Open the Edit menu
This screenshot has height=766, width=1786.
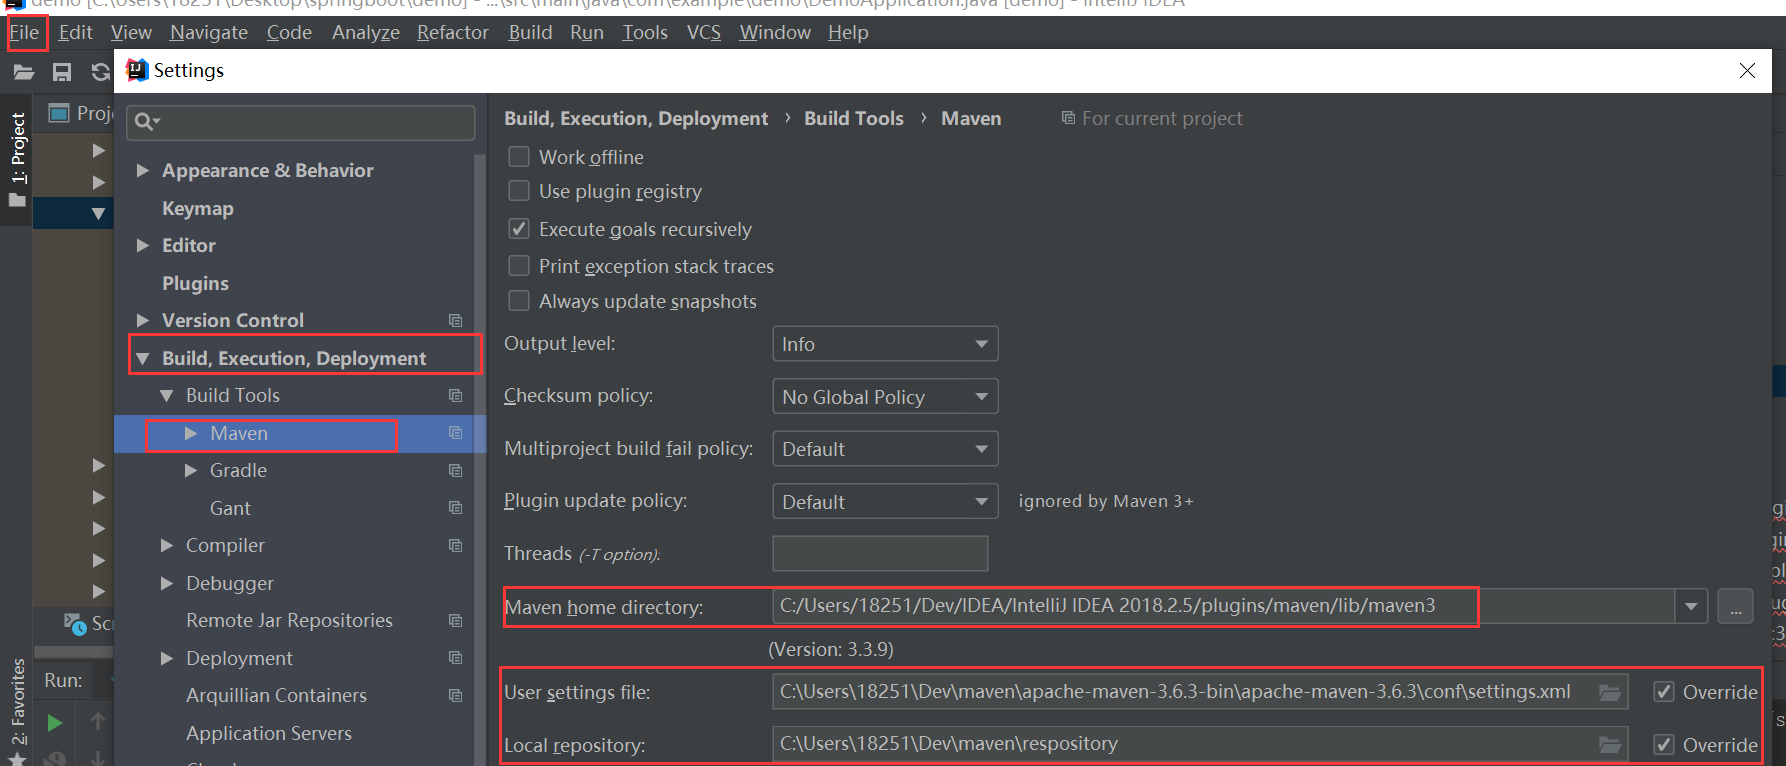75,32
